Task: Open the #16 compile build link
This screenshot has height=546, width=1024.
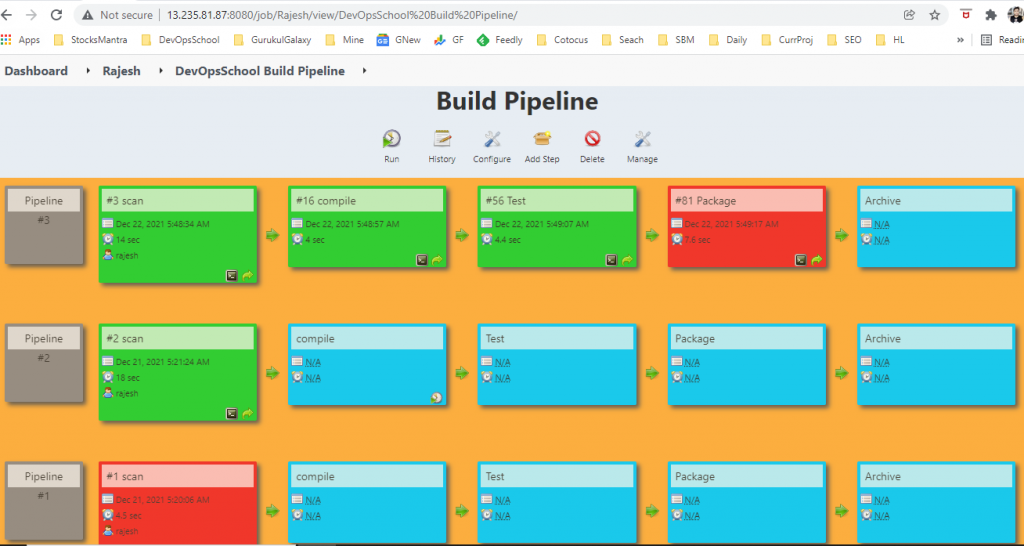Action: point(326,201)
